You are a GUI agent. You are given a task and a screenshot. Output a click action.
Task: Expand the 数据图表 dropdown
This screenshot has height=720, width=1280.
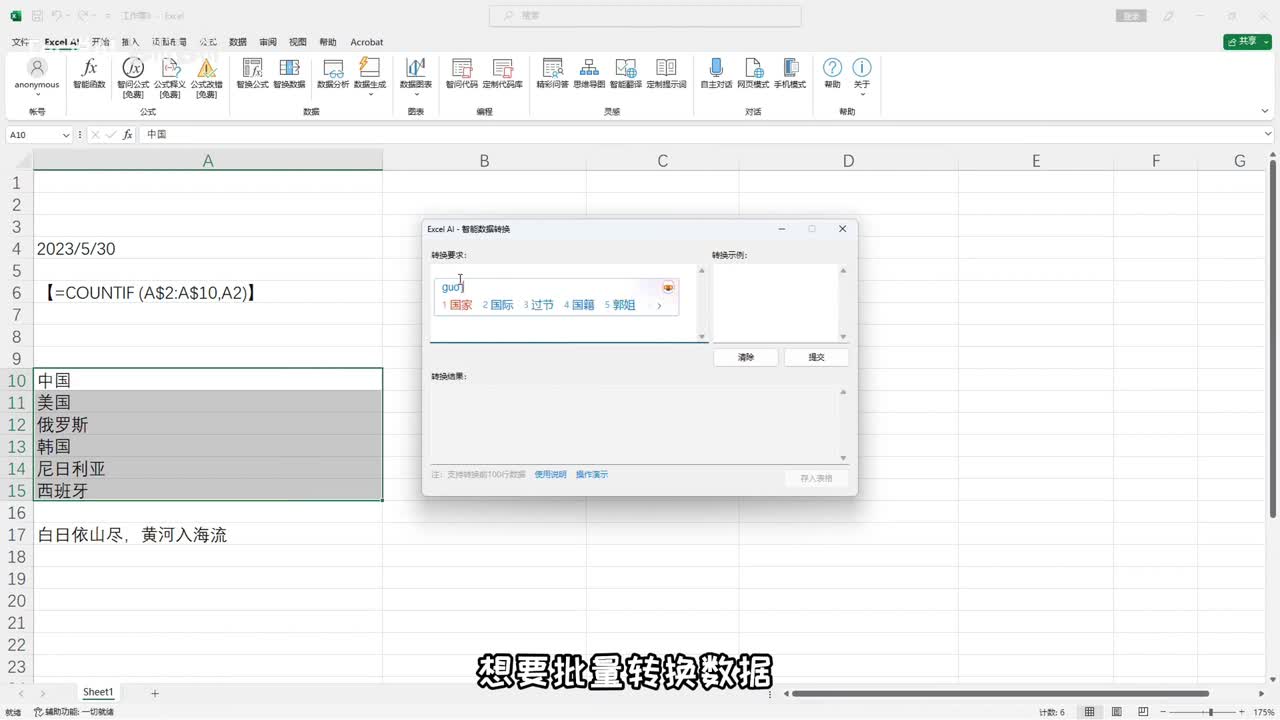pos(416,95)
